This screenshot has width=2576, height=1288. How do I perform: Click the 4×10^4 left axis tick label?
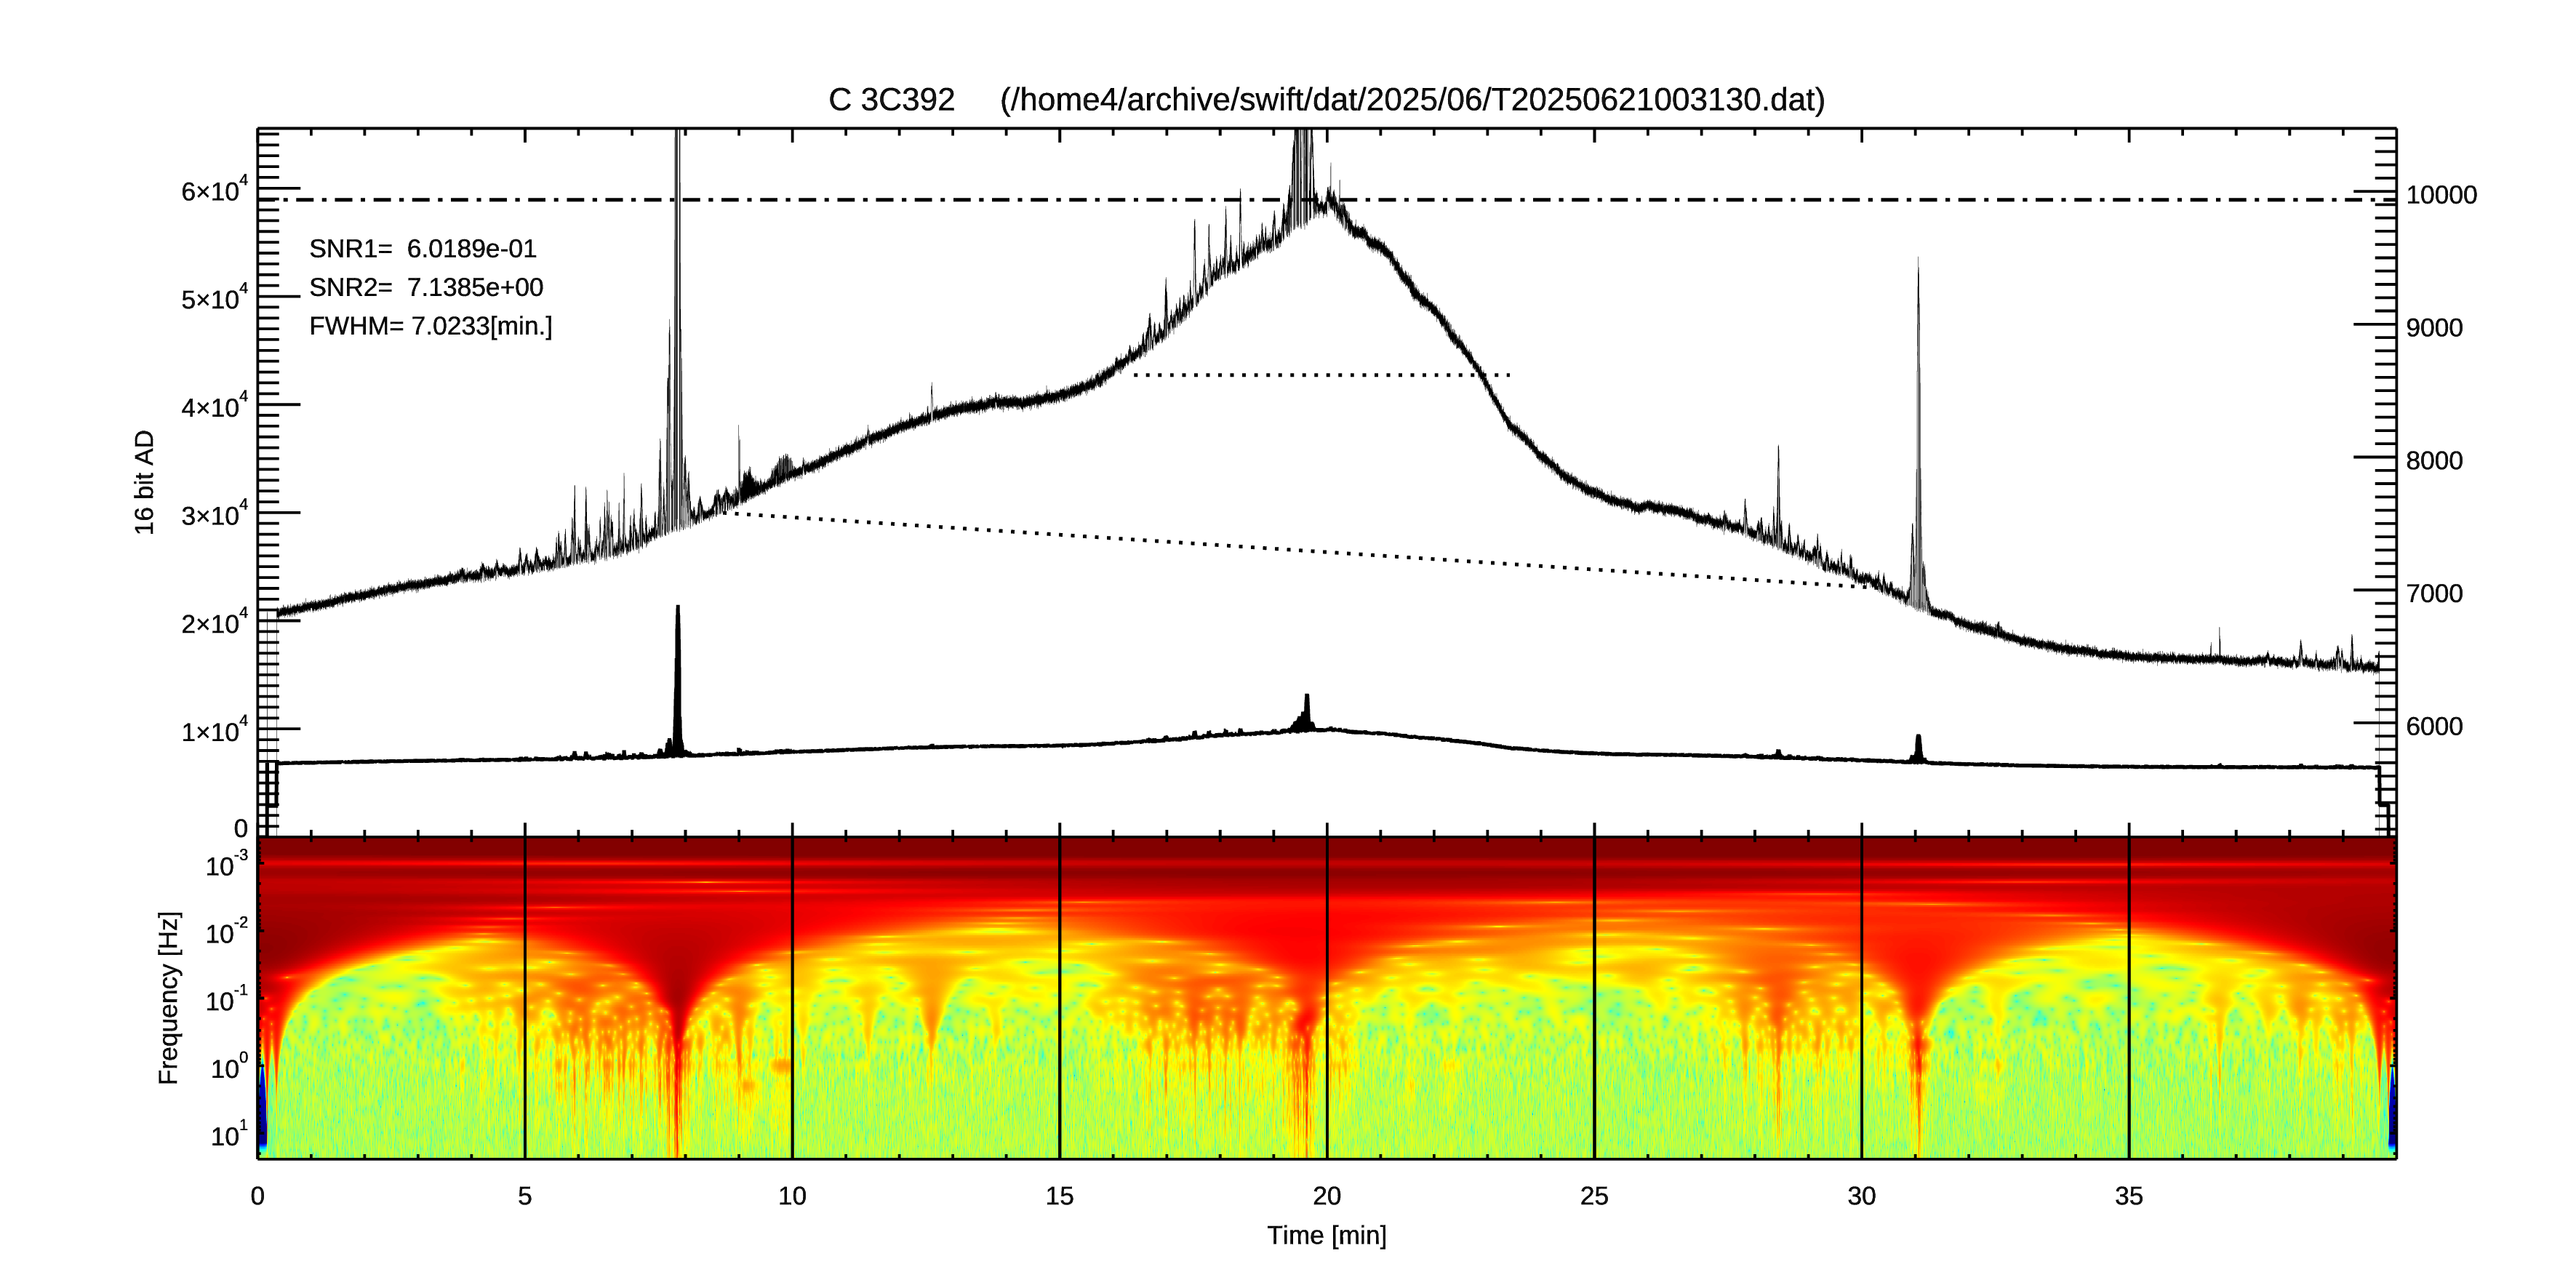(214, 405)
